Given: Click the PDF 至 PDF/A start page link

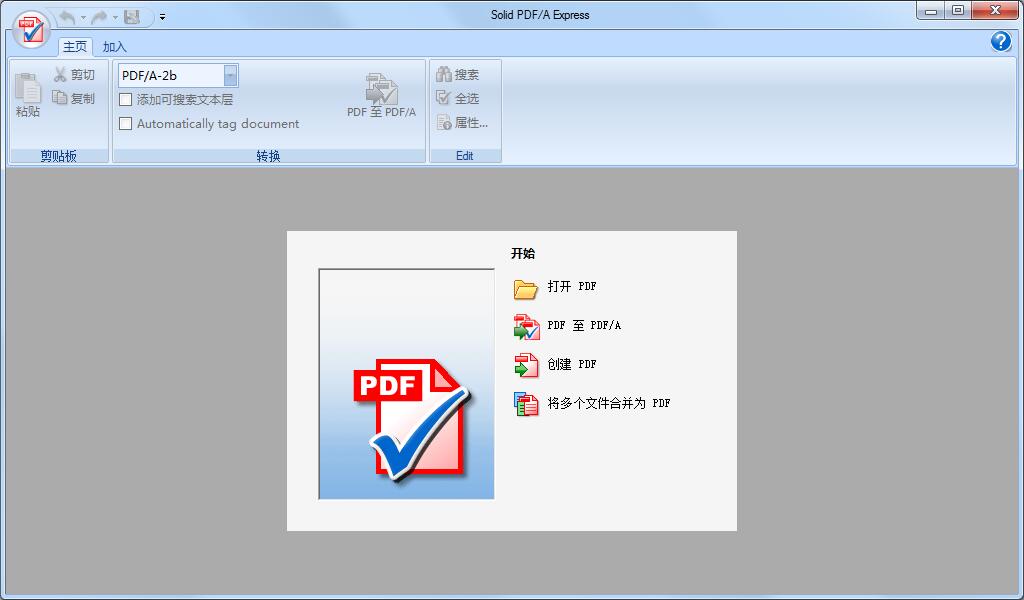Looking at the screenshot, I should pos(584,325).
